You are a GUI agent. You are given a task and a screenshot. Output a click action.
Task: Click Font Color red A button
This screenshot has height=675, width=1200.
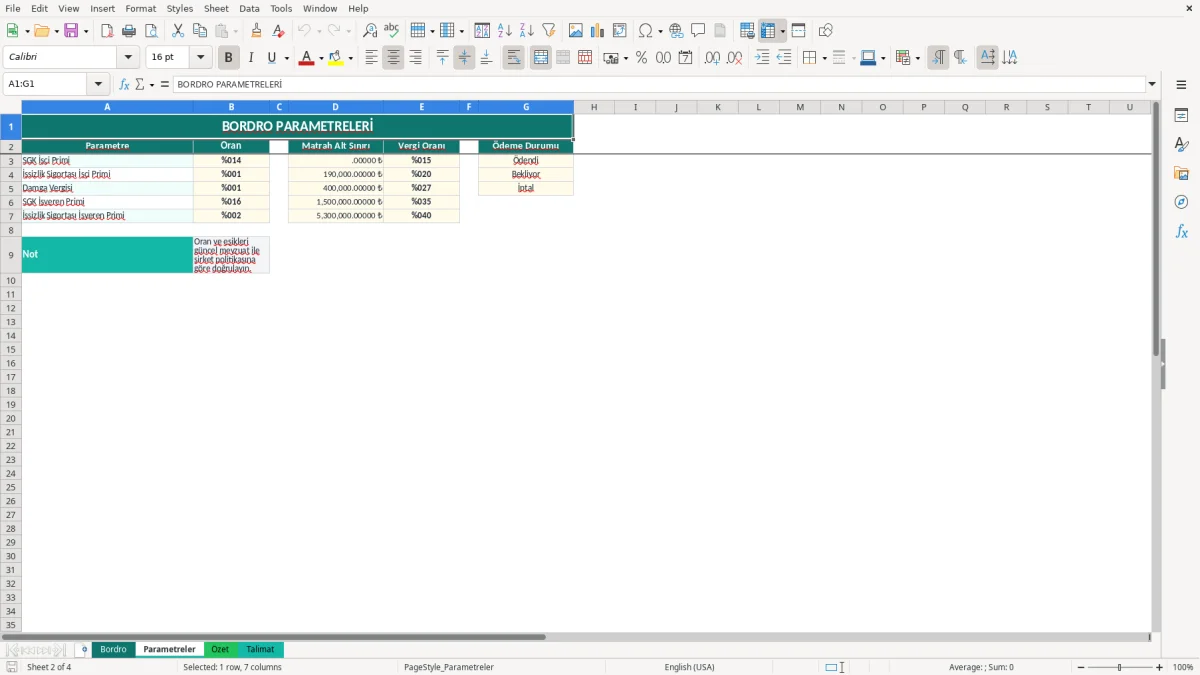(x=306, y=58)
